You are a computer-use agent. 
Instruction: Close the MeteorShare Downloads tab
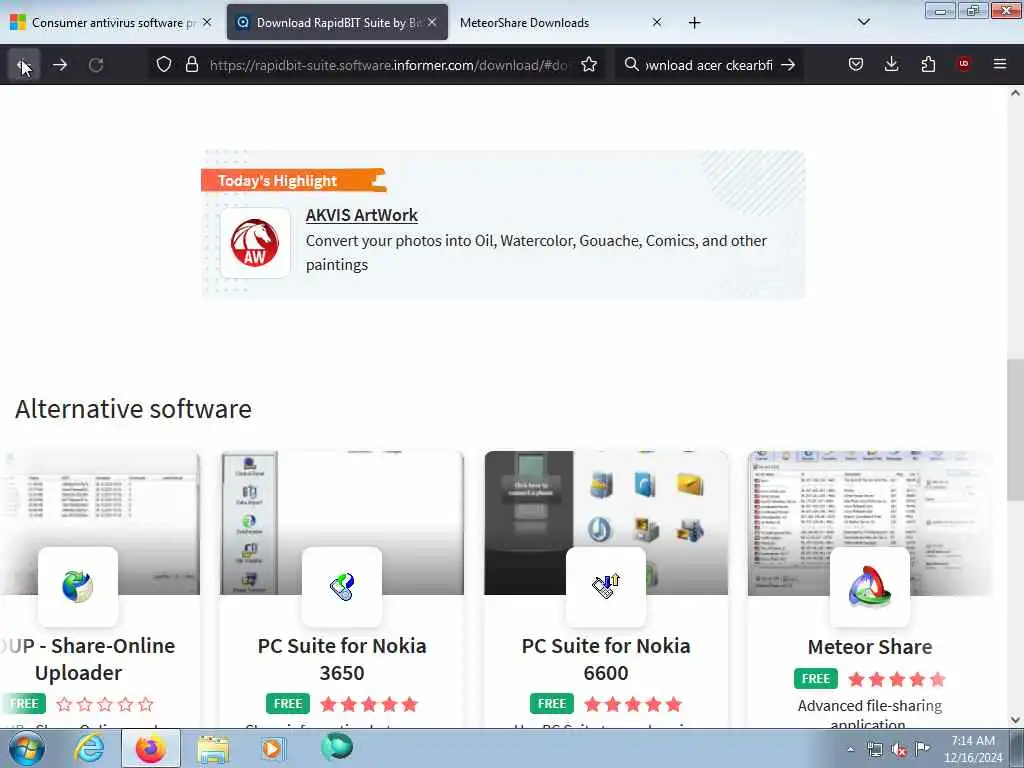coord(657,22)
